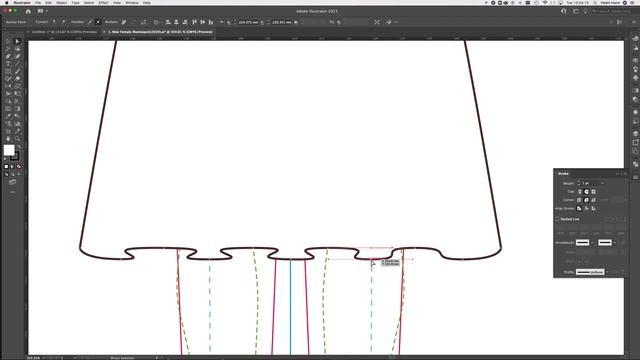
Task: Click the white Fill color box
Action: pos(9,150)
